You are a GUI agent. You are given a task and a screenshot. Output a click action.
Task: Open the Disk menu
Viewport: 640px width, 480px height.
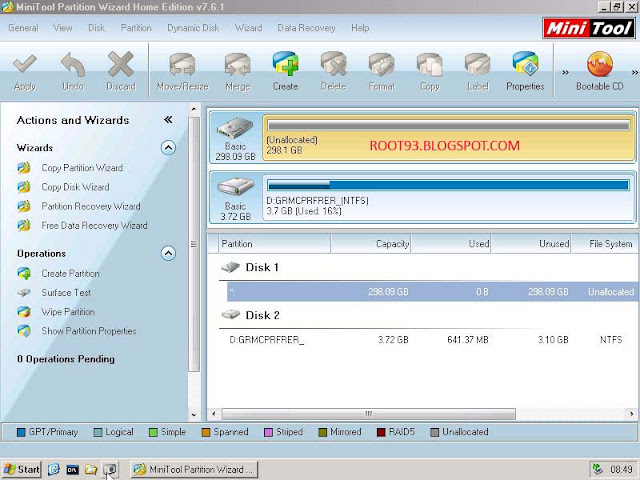coord(96,28)
